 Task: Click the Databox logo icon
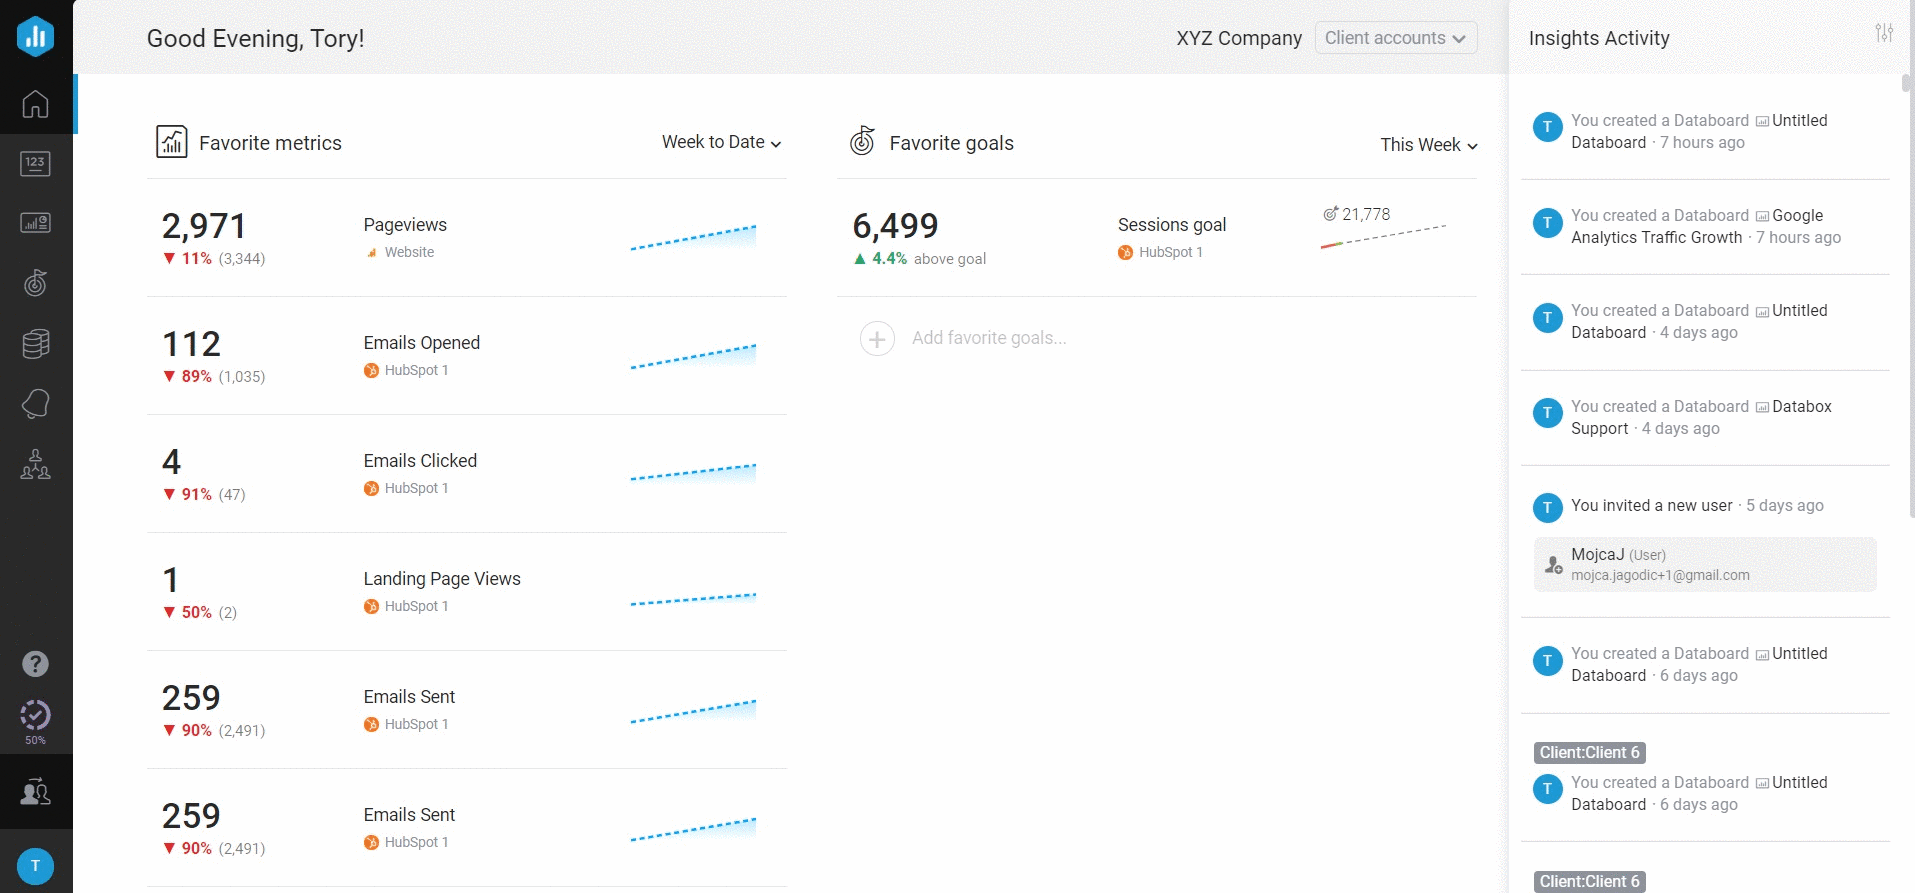[x=35, y=36]
